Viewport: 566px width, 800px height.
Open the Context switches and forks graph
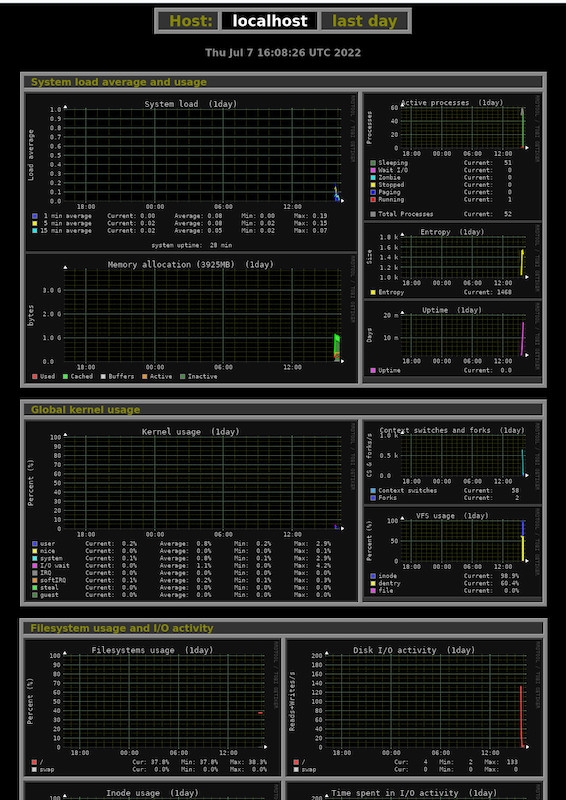tap(453, 462)
